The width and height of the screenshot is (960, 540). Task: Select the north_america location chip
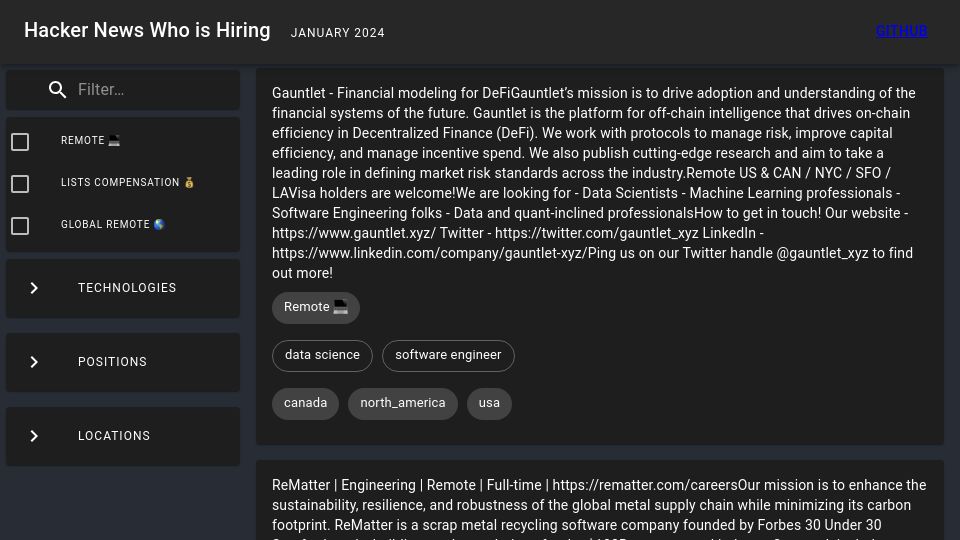click(x=403, y=403)
